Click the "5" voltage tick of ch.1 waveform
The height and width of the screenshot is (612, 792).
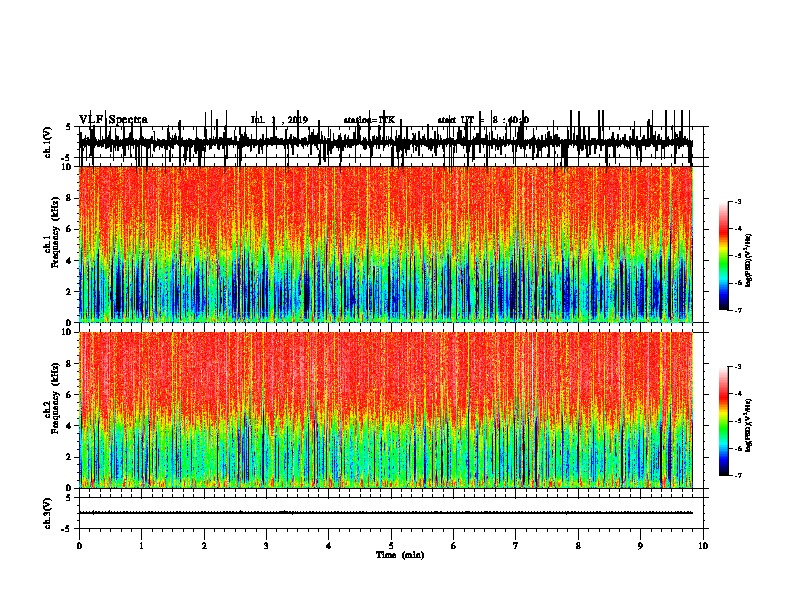pos(68,127)
